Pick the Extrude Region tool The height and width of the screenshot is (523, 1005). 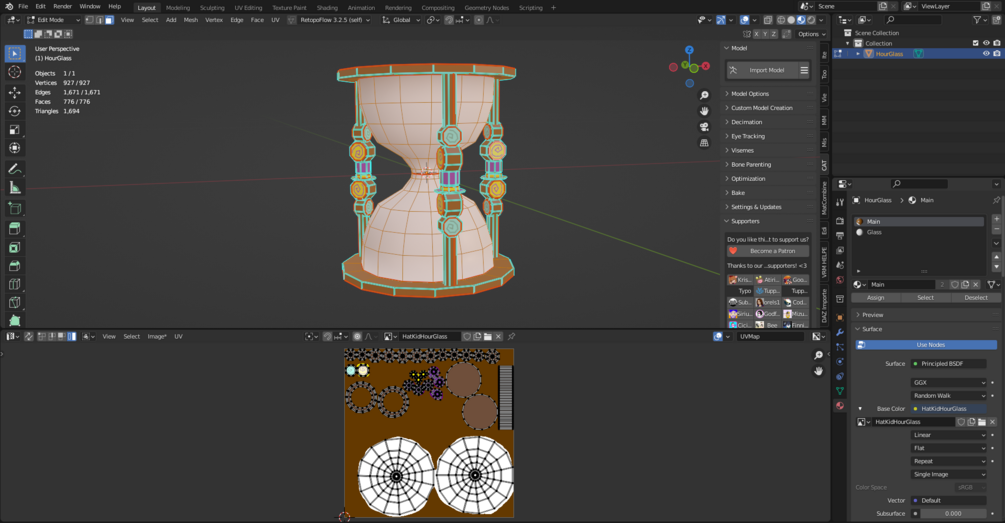click(x=14, y=229)
